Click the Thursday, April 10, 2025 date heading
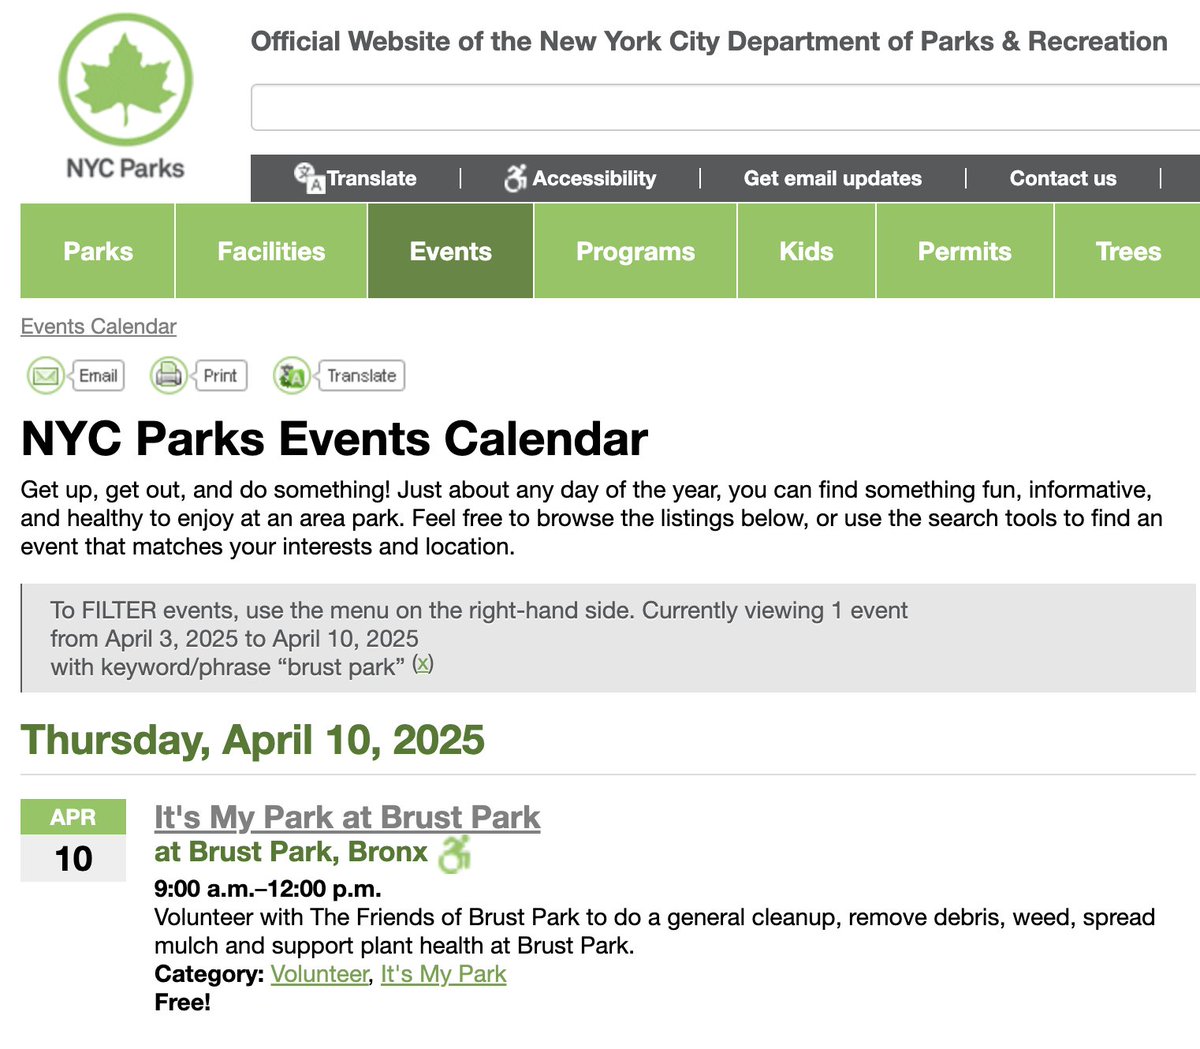1200x1049 pixels. 253,740
